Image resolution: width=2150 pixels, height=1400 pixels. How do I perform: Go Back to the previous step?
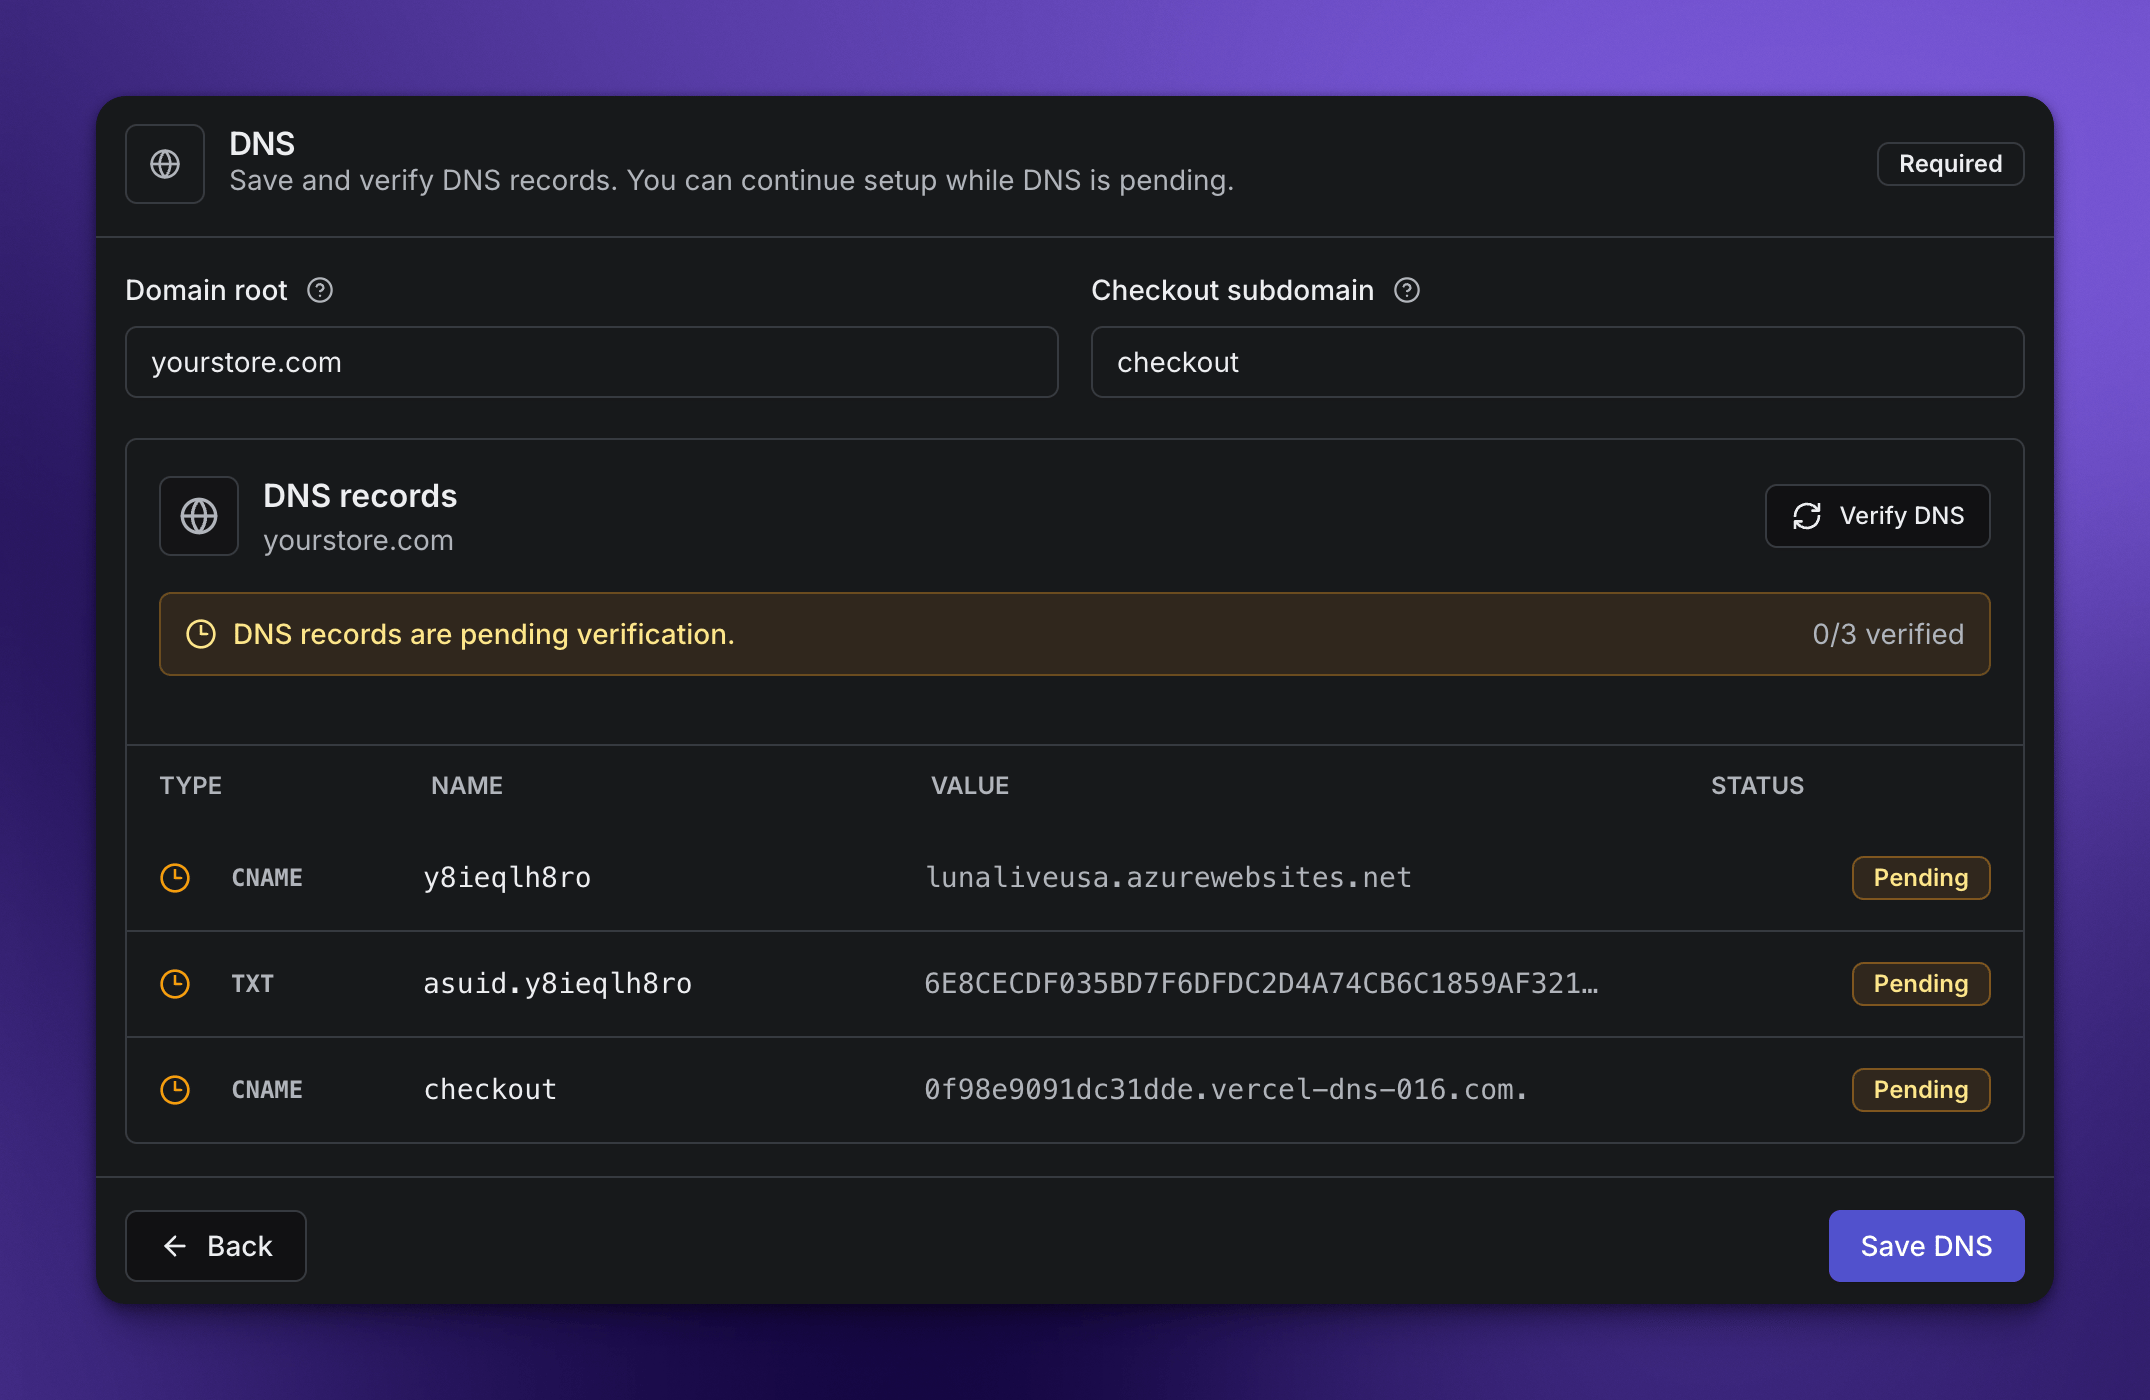tap(216, 1246)
